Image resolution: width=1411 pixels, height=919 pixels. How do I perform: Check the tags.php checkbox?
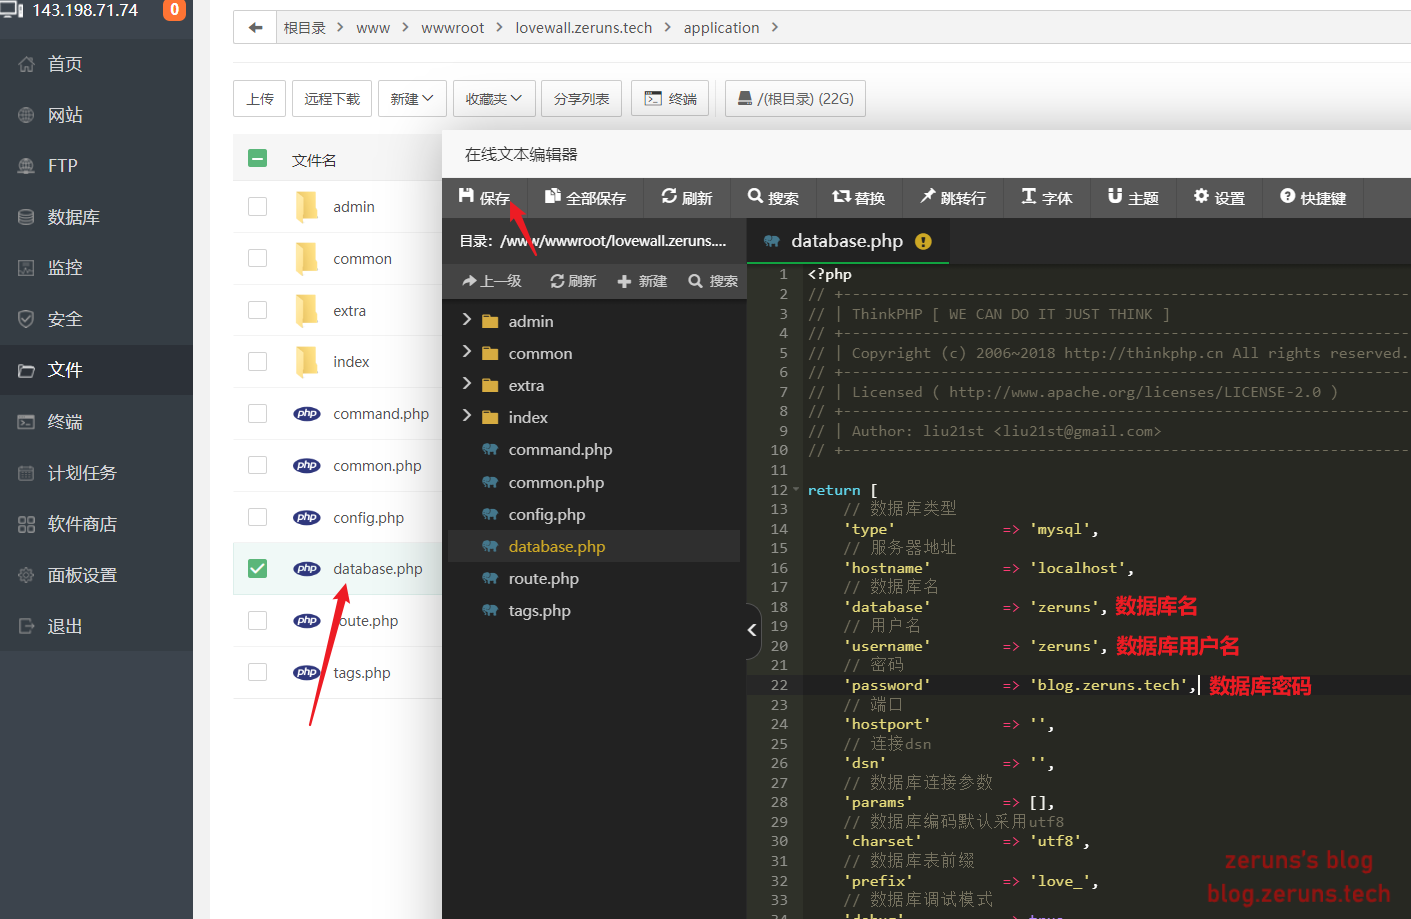click(257, 672)
